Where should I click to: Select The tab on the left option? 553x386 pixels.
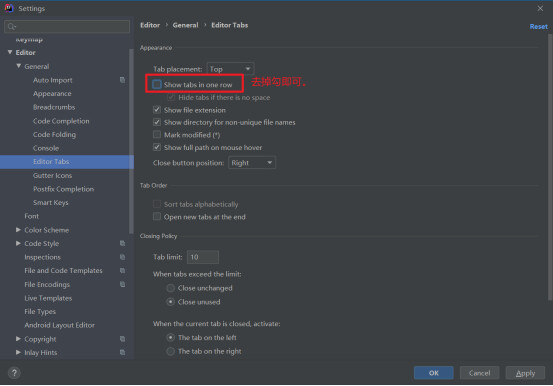(170, 338)
